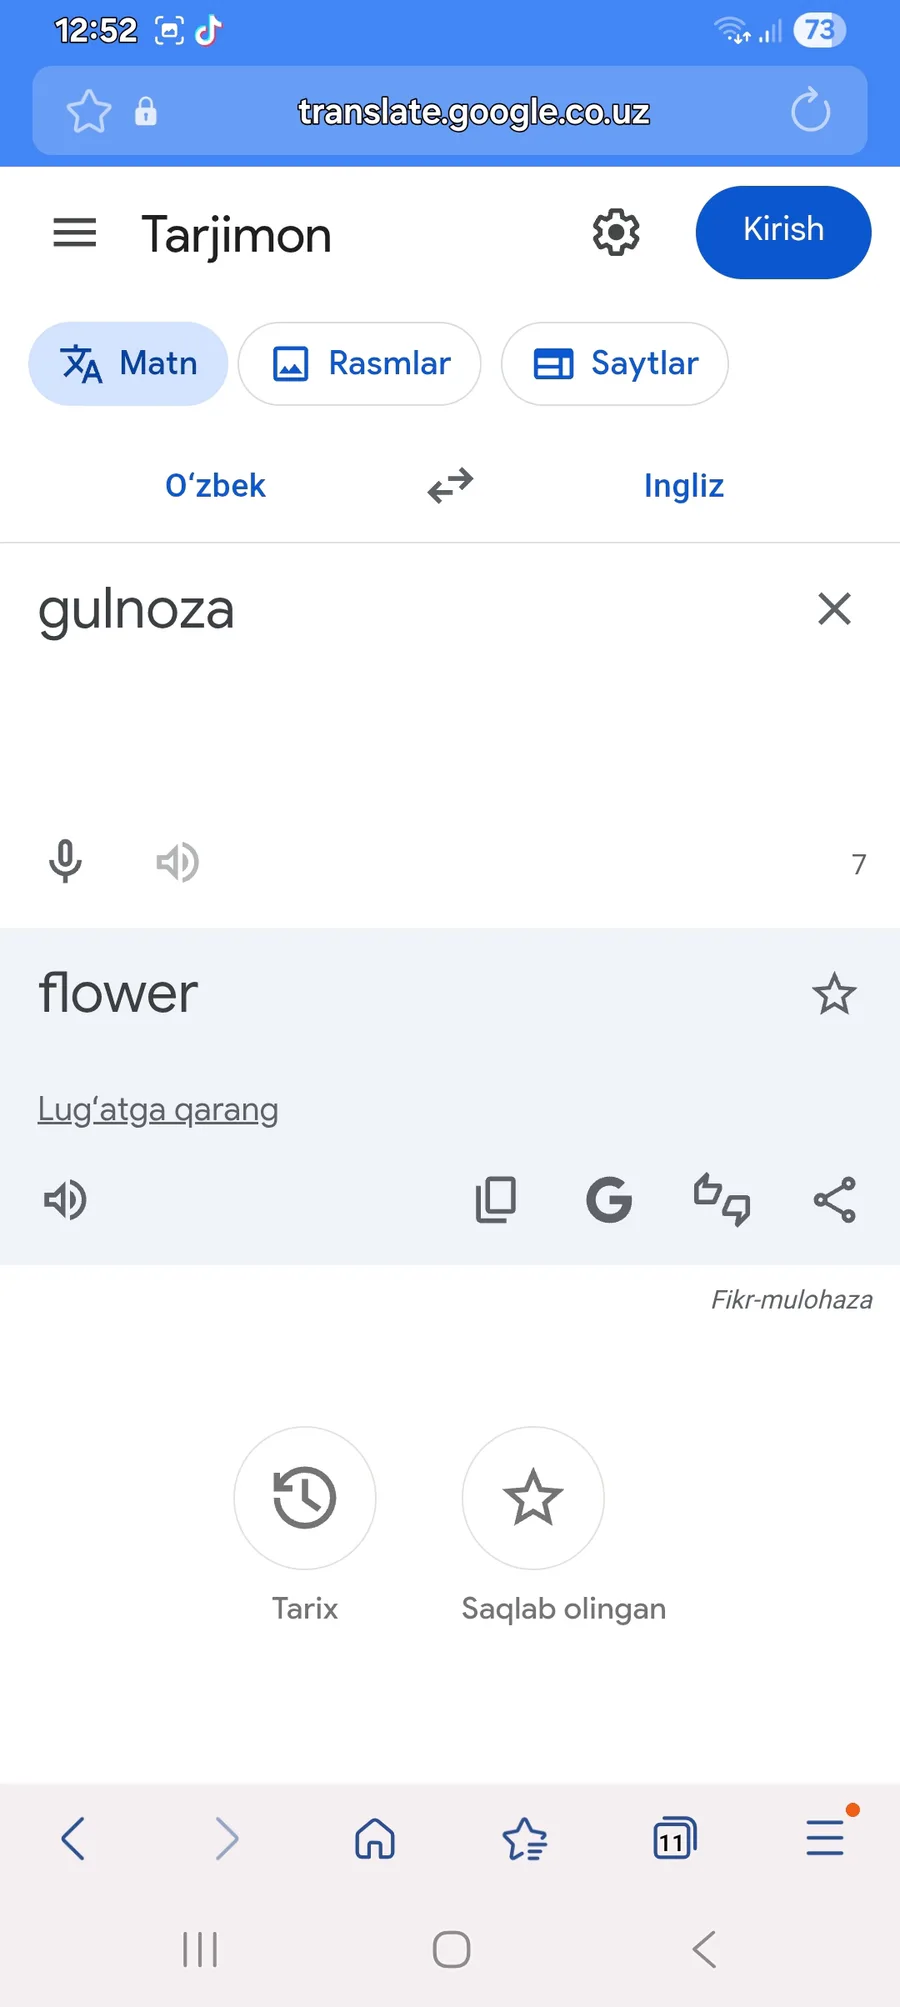The height and width of the screenshot is (2007, 900).
Task: Choose target language Ingliz
Action: pos(684,486)
